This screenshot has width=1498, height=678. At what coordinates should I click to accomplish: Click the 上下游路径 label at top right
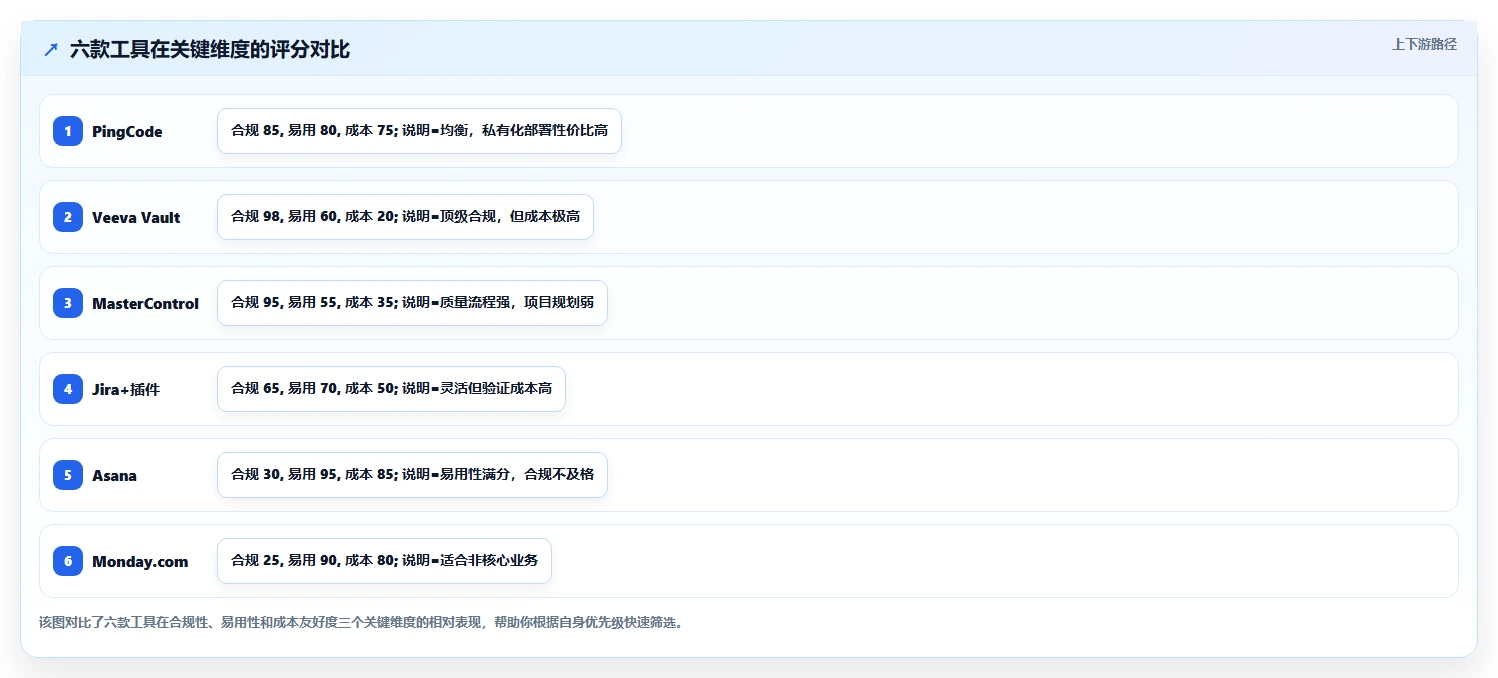pyautogui.click(x=1424, y=44)
